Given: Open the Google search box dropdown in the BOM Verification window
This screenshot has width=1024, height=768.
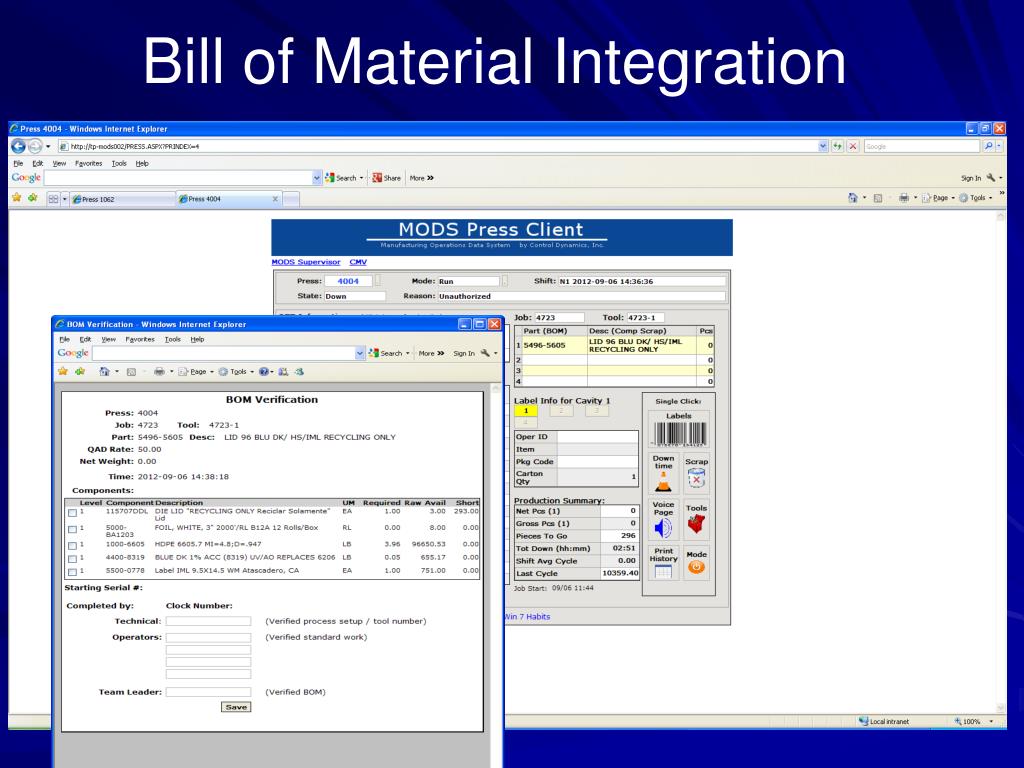Looking at the screenshot, I should (360, 353).
